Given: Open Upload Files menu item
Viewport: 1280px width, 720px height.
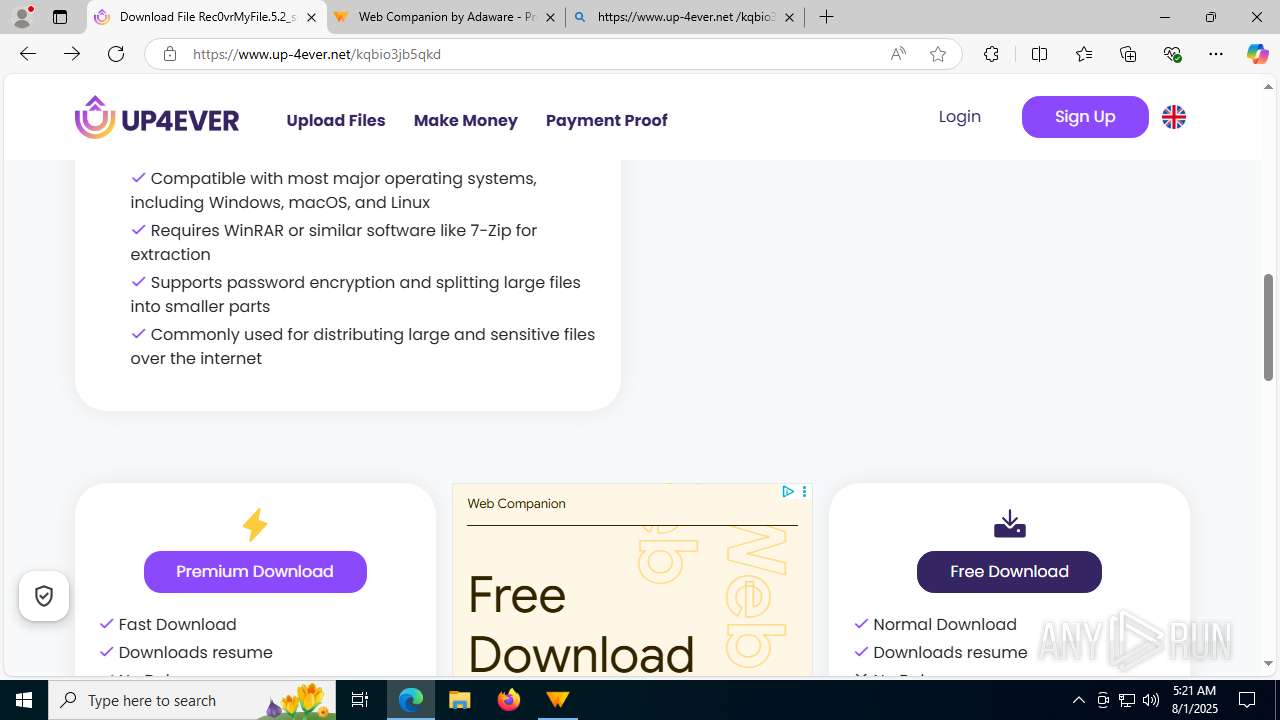Looking at the screenshot, I should tap(336, 120).
